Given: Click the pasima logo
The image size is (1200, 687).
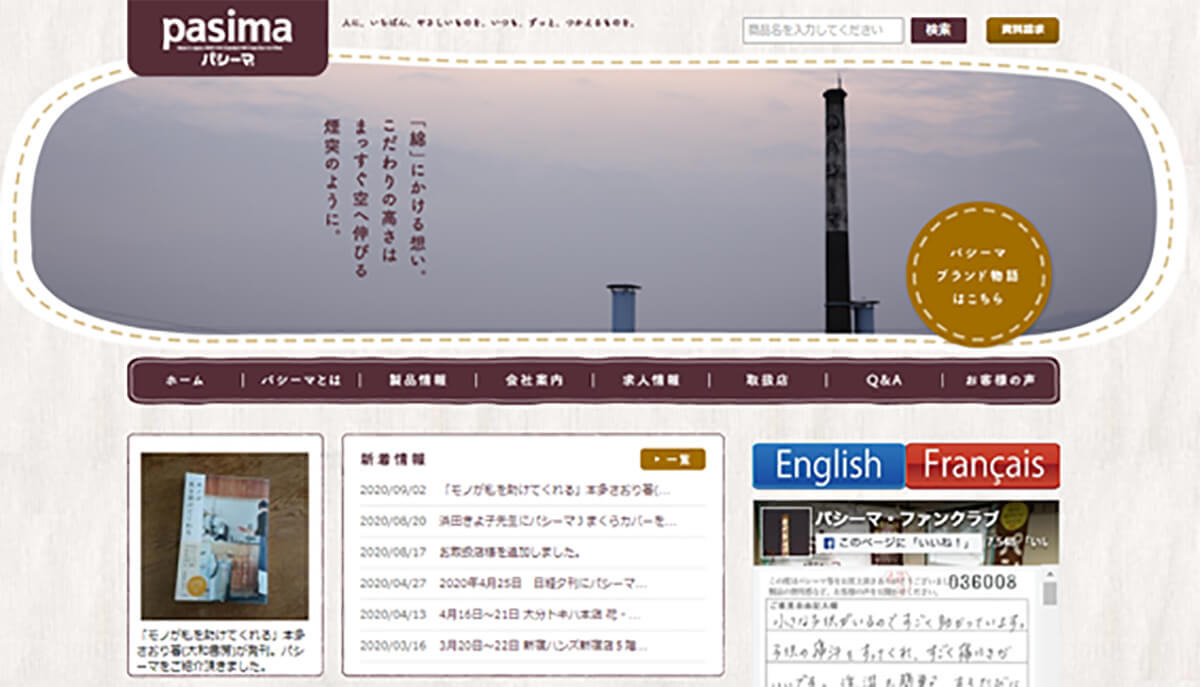Looking at the screenshot, I should pos(228,36).
